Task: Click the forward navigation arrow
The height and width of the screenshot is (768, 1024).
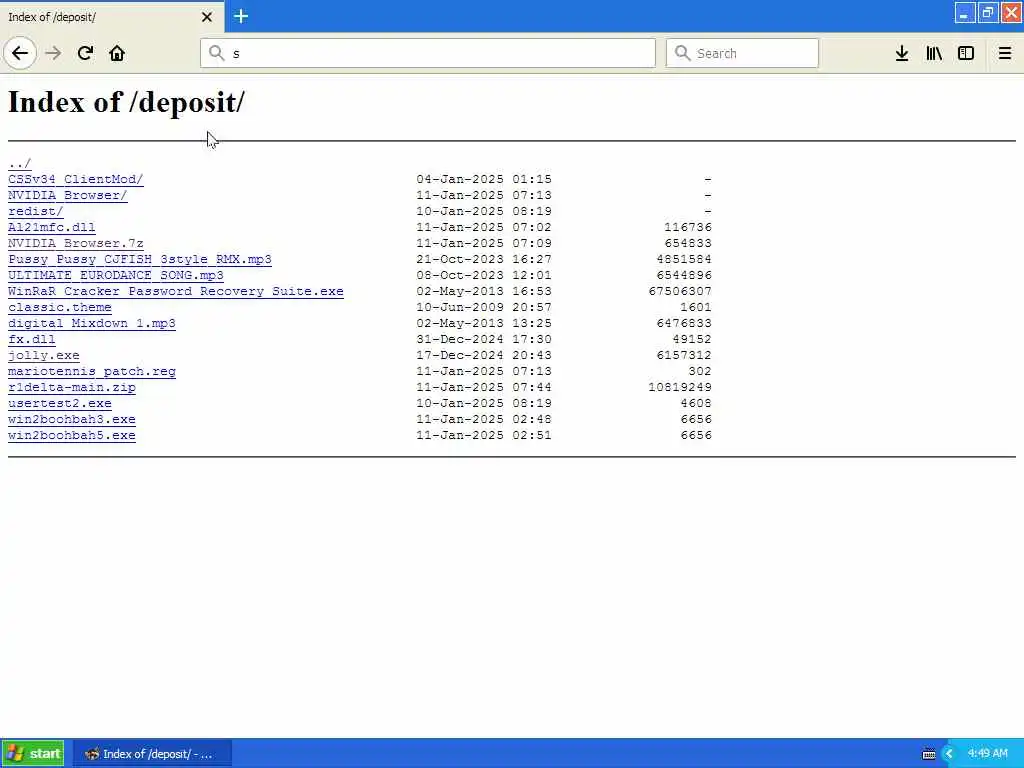Action: tap(54, 53)
